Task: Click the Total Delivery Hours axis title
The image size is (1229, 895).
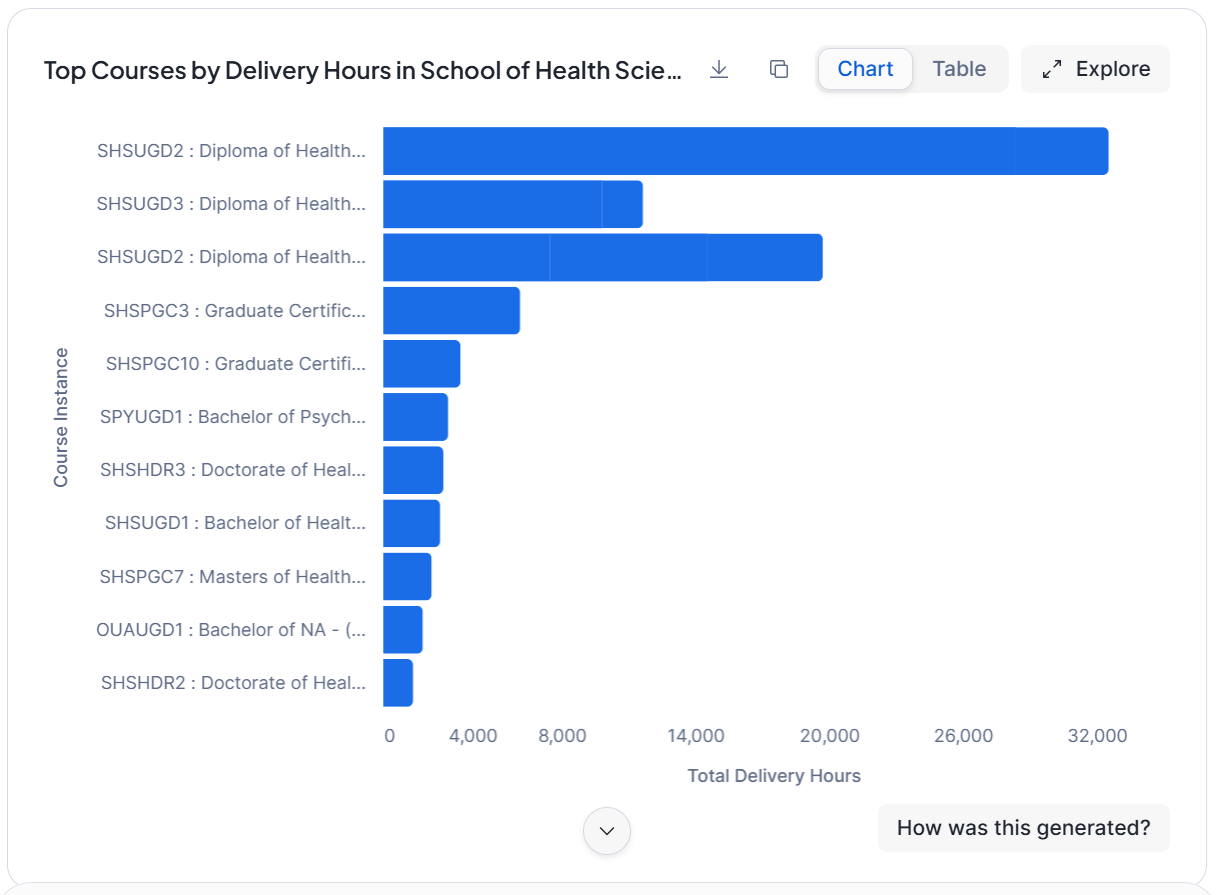Action: 774,776
